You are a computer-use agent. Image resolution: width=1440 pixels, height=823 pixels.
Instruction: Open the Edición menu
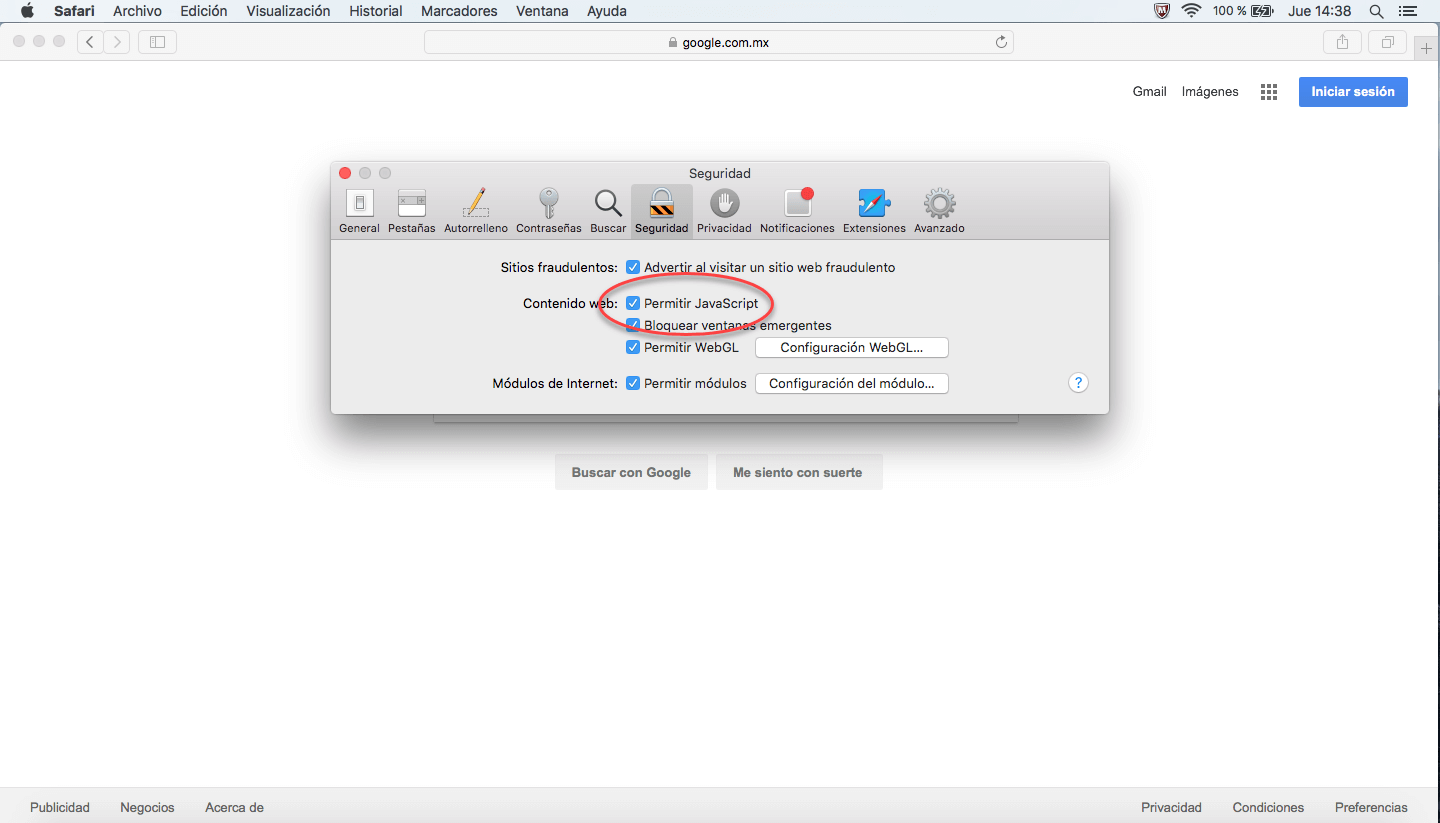(x=204, y=11)
